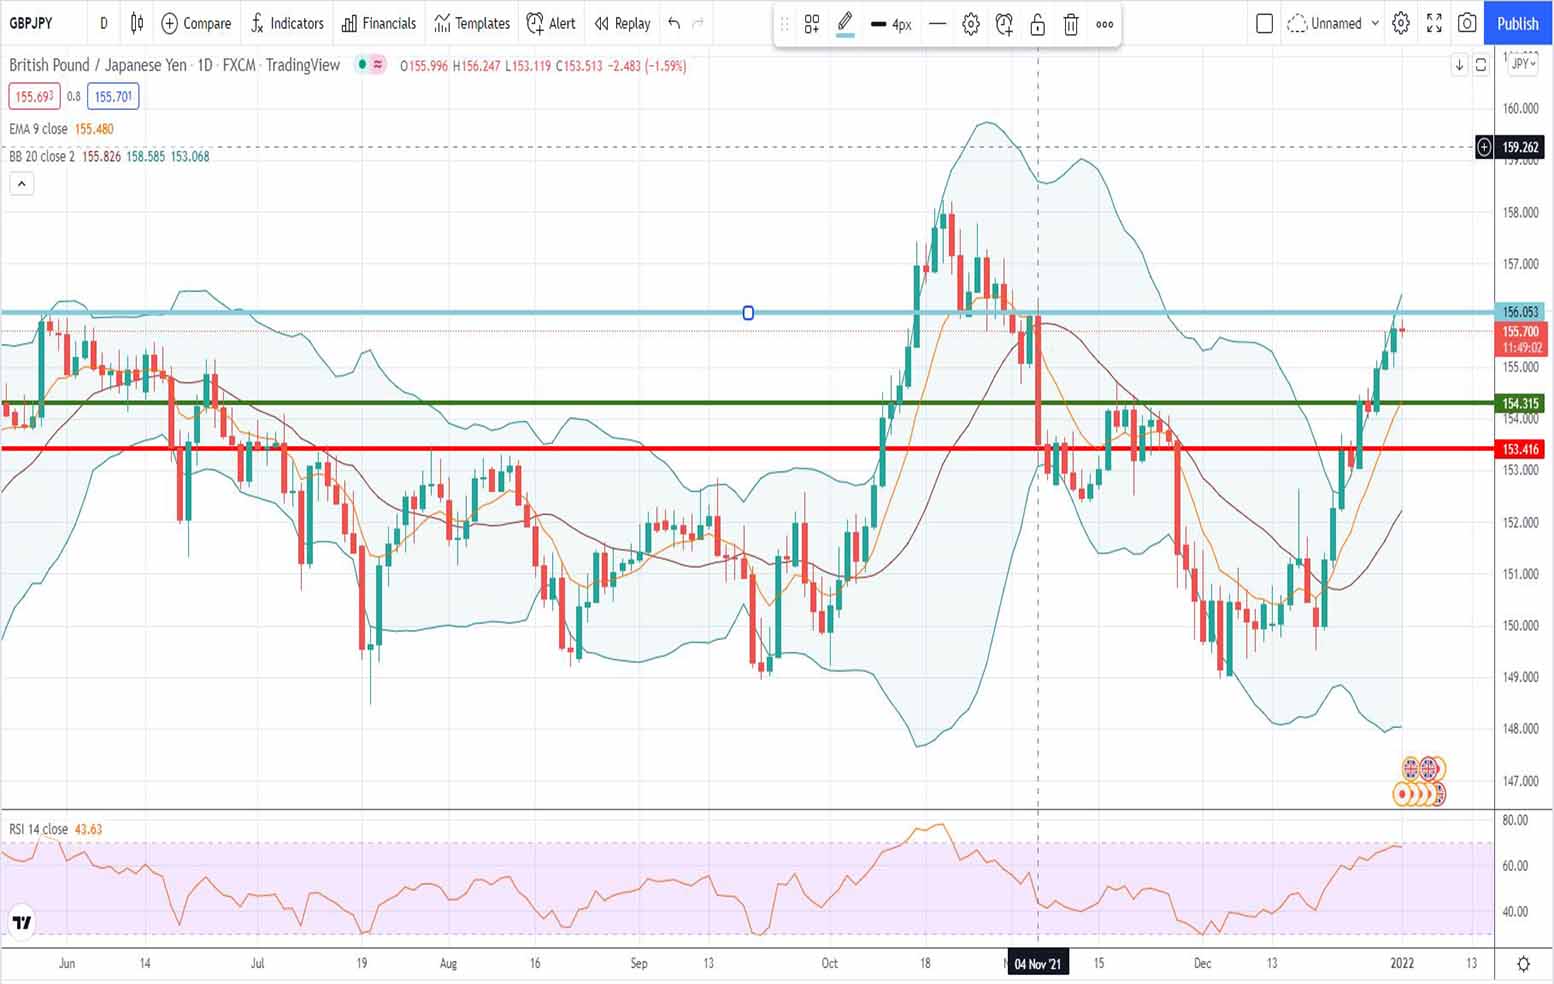Viewport: 1554px width, 984px height.
Task: Open drawing template grid icon
Action: pyautogui.click(x=811, y=24)
